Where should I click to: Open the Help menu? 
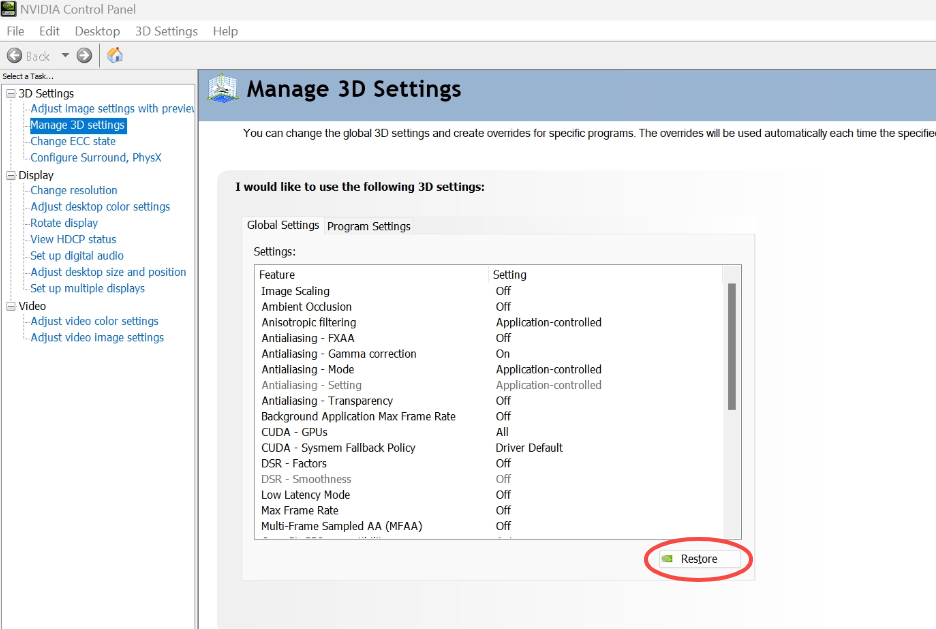[225, 31]
